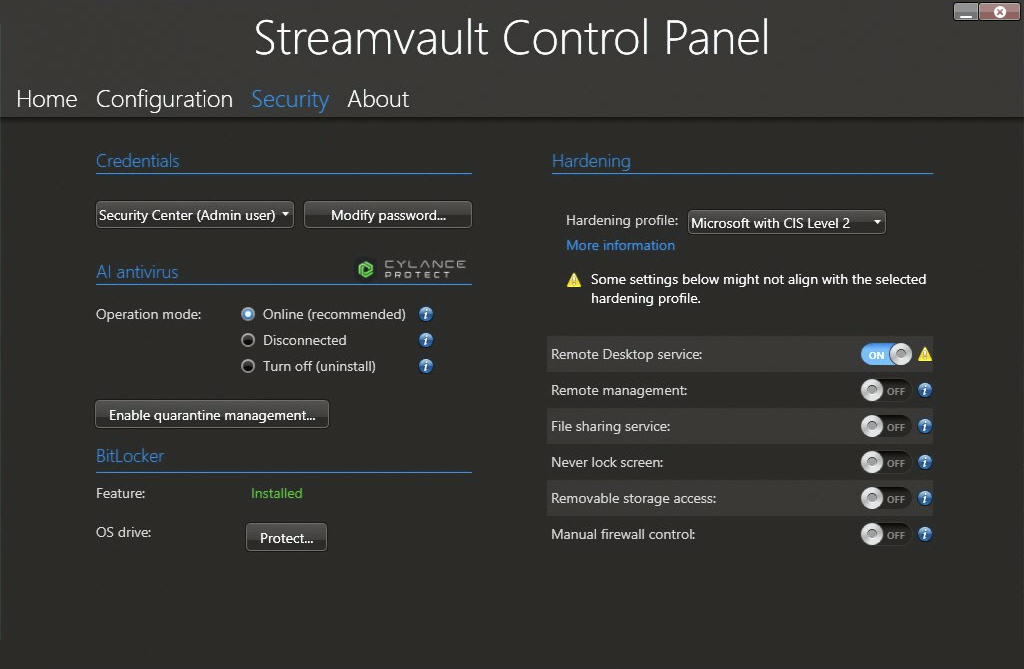1024x669 pixels.
Task: Enable Remote management toggle
Action: click(x=886, y=391)
